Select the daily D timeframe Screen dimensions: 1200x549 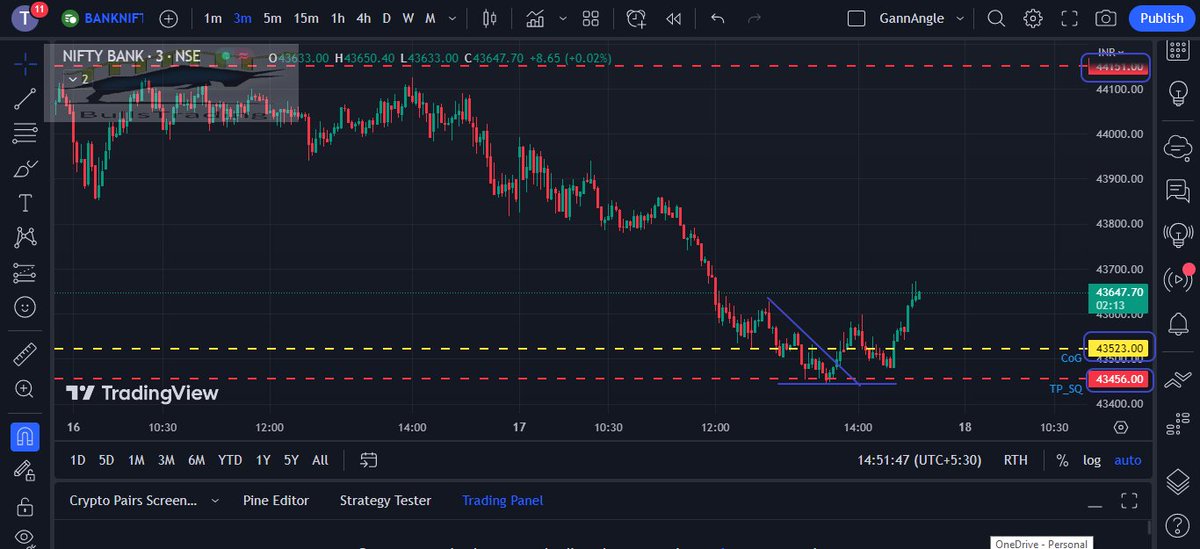[386, 18]
